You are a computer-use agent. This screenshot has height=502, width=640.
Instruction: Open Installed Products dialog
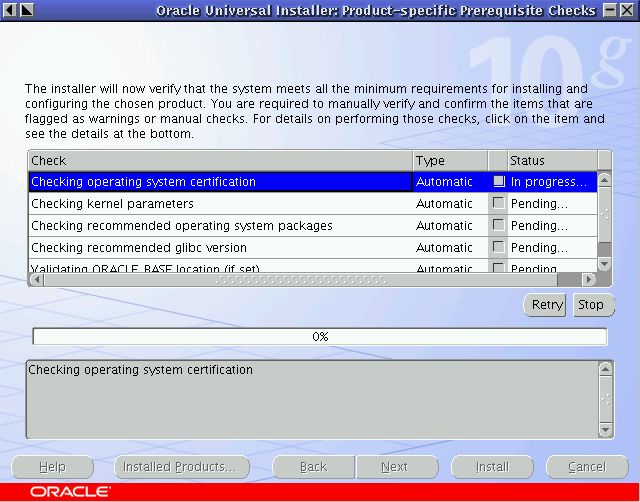pos(182,467)
